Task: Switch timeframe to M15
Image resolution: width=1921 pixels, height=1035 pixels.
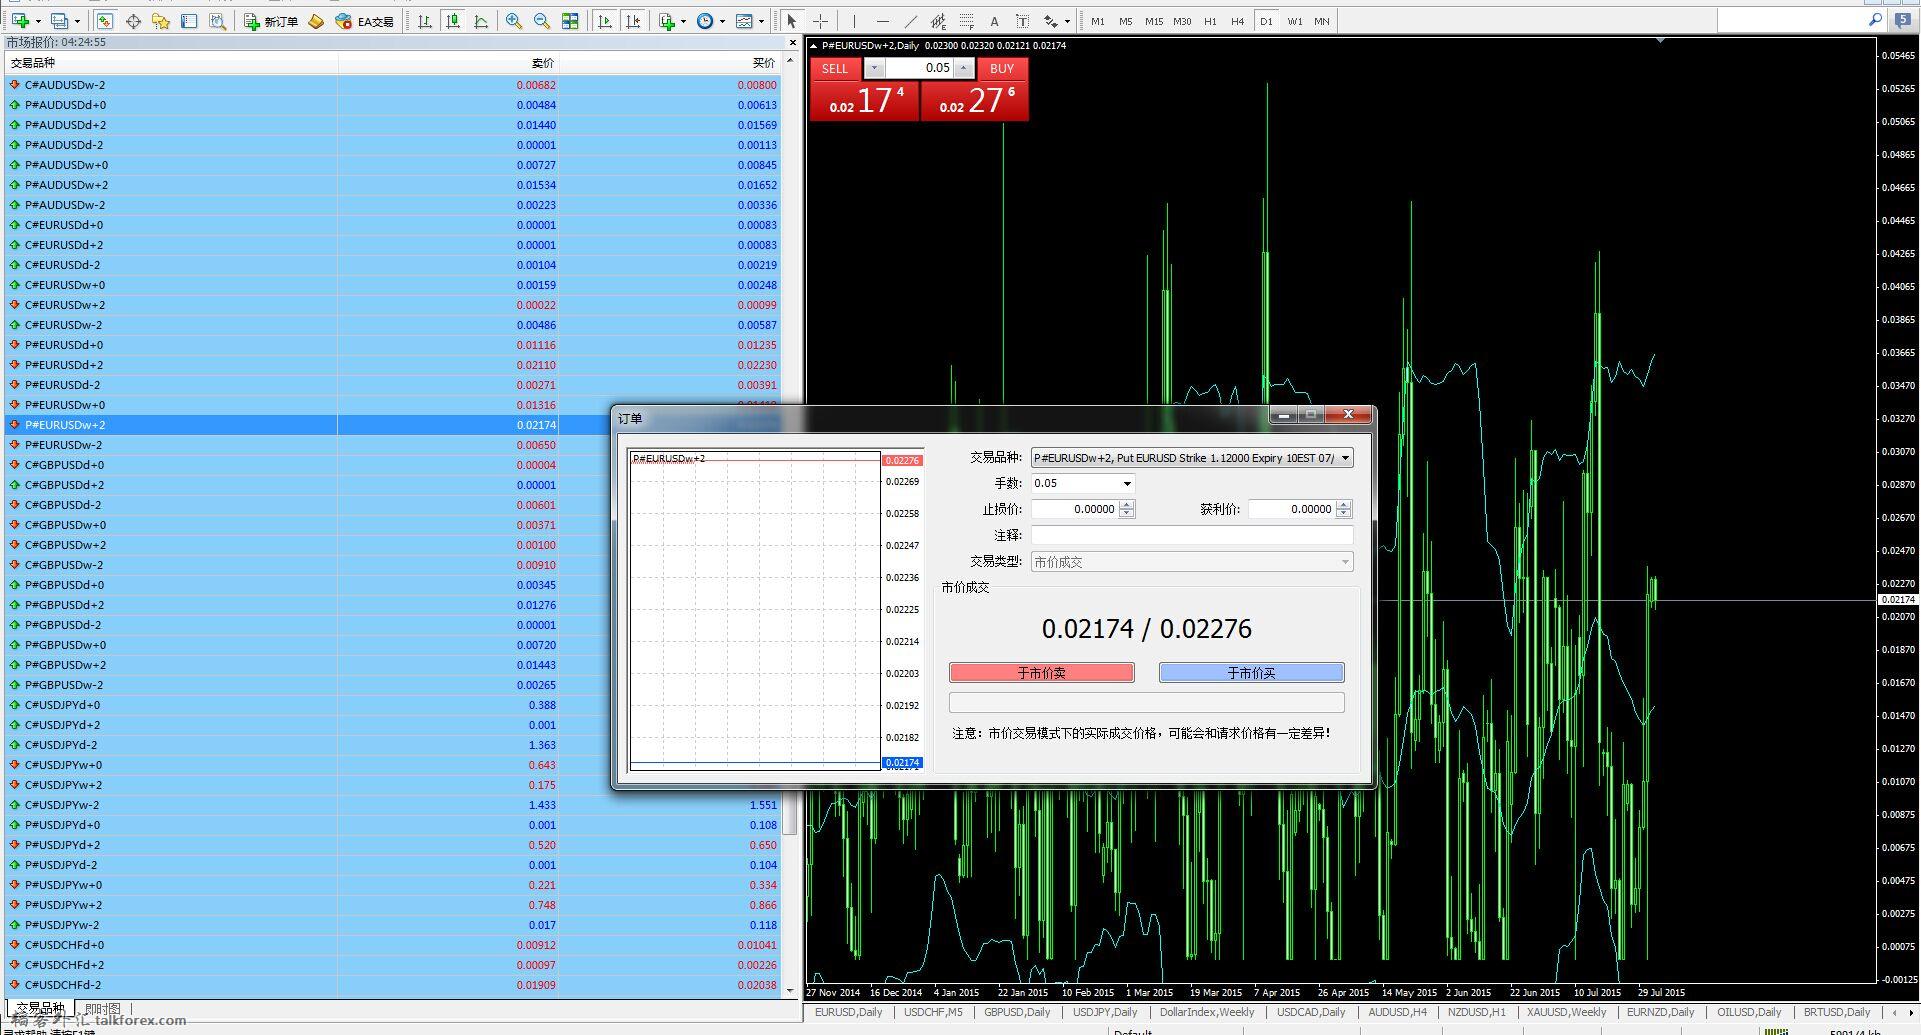Action: point(1154,21)
